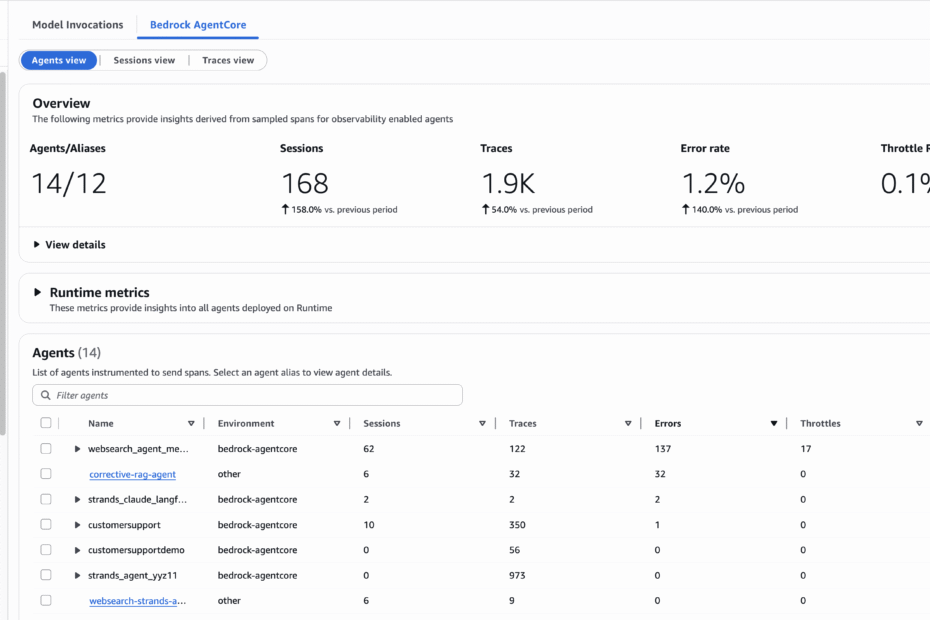Click the Name column header
The width and height of the screenshot is (930, 620).
(x=101, y=424)
